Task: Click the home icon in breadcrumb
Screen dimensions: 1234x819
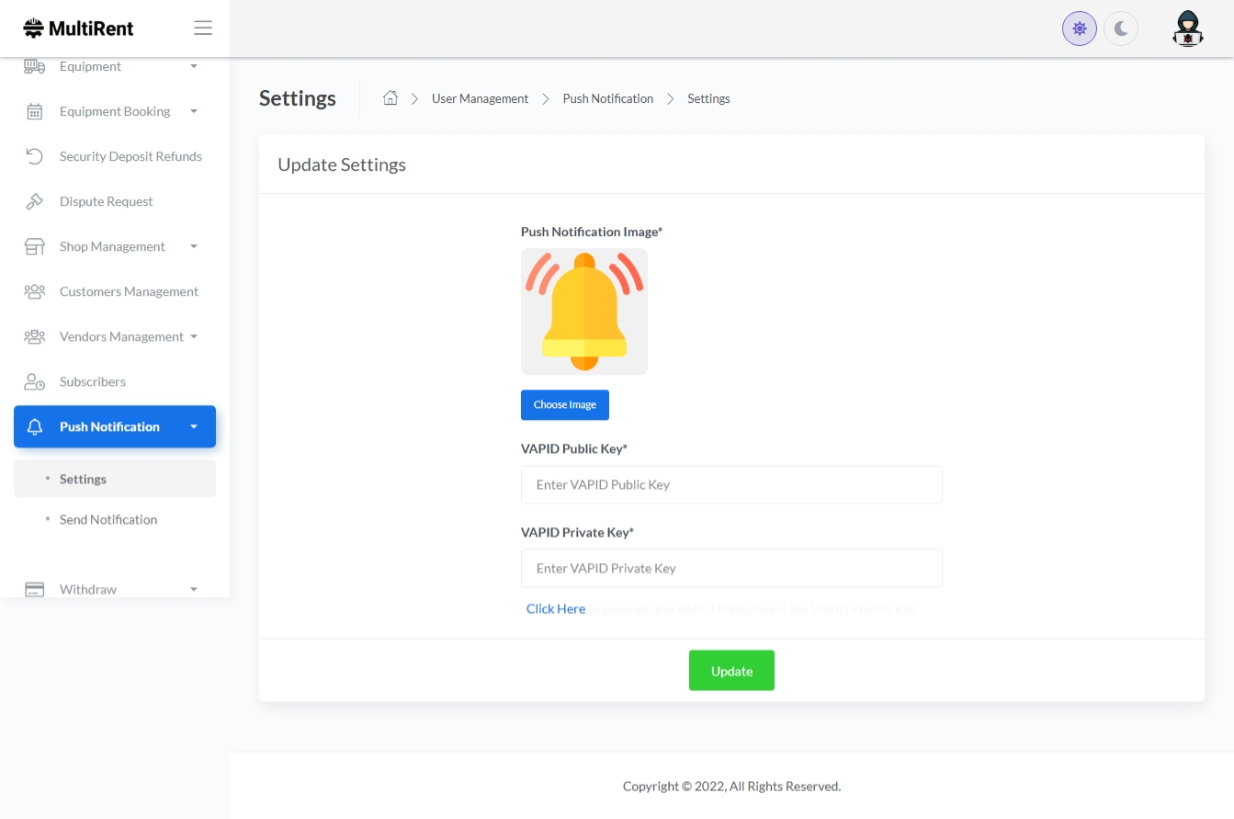Action: (x=391, y=98)
